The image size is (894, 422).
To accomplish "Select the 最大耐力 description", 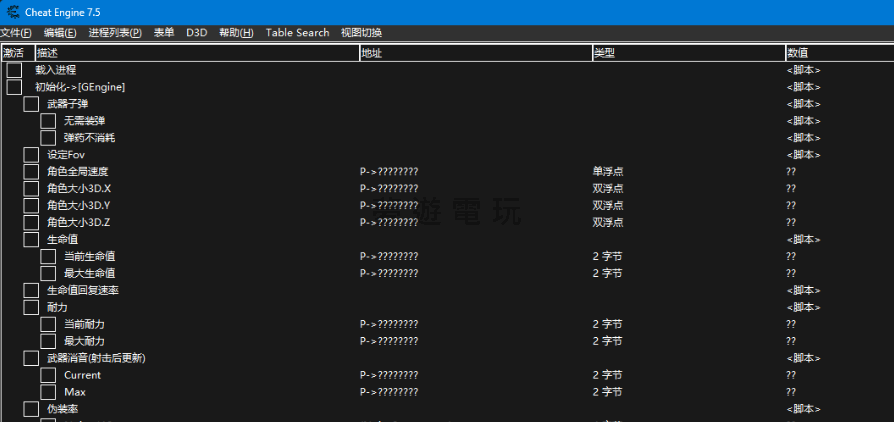I will click(x=84, y=342).
